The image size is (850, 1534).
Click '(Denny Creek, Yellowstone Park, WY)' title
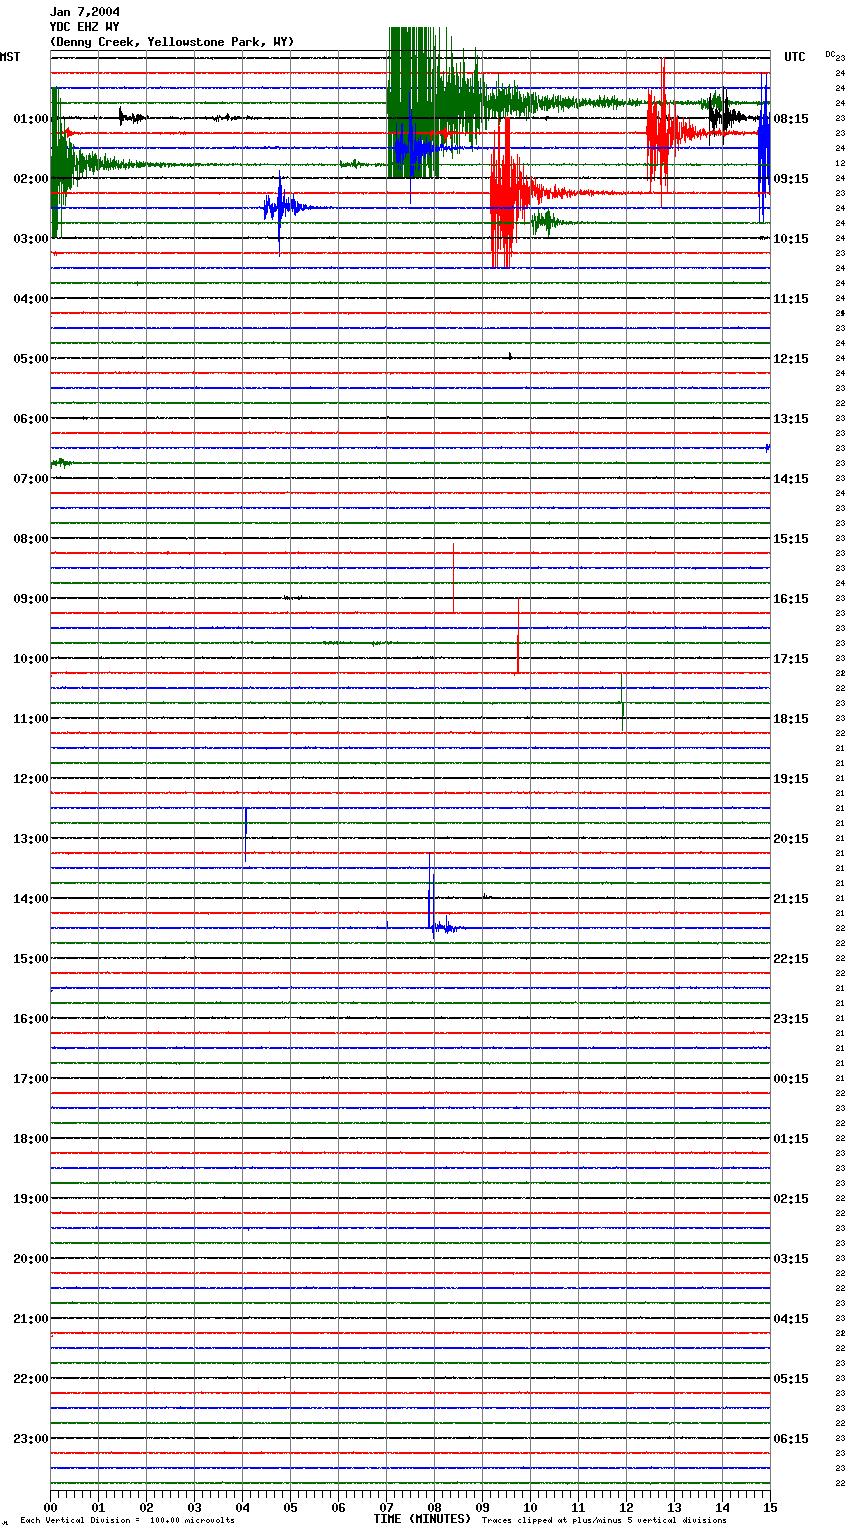[172, 42]
